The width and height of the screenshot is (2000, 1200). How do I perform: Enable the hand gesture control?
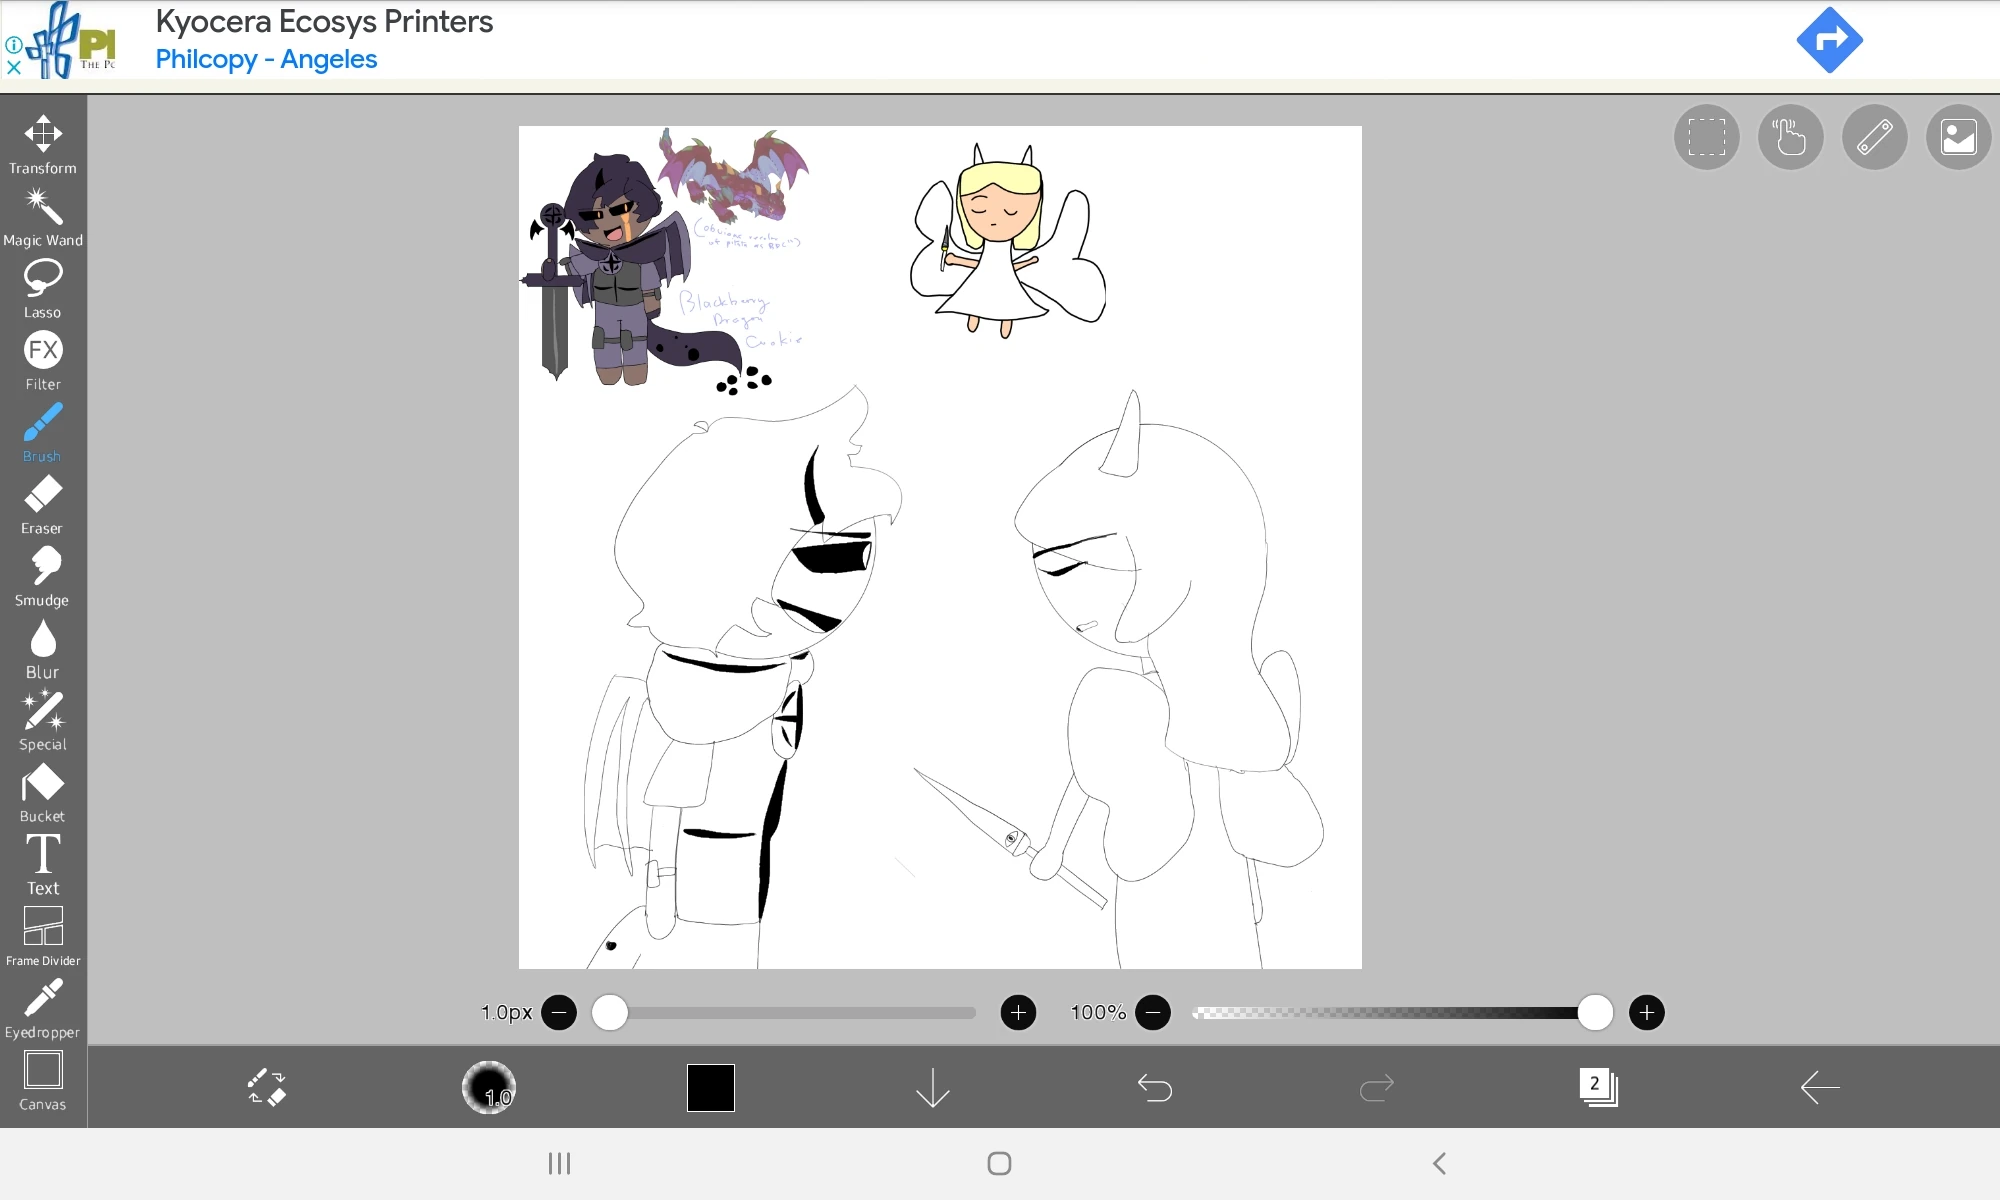(1790, 137)
